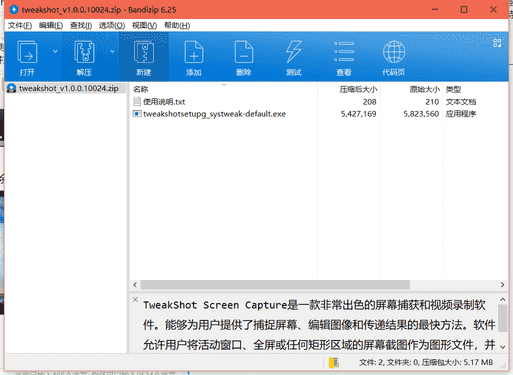
Task: Open the 选项(O) menu
Action: [x=112, y=25]
